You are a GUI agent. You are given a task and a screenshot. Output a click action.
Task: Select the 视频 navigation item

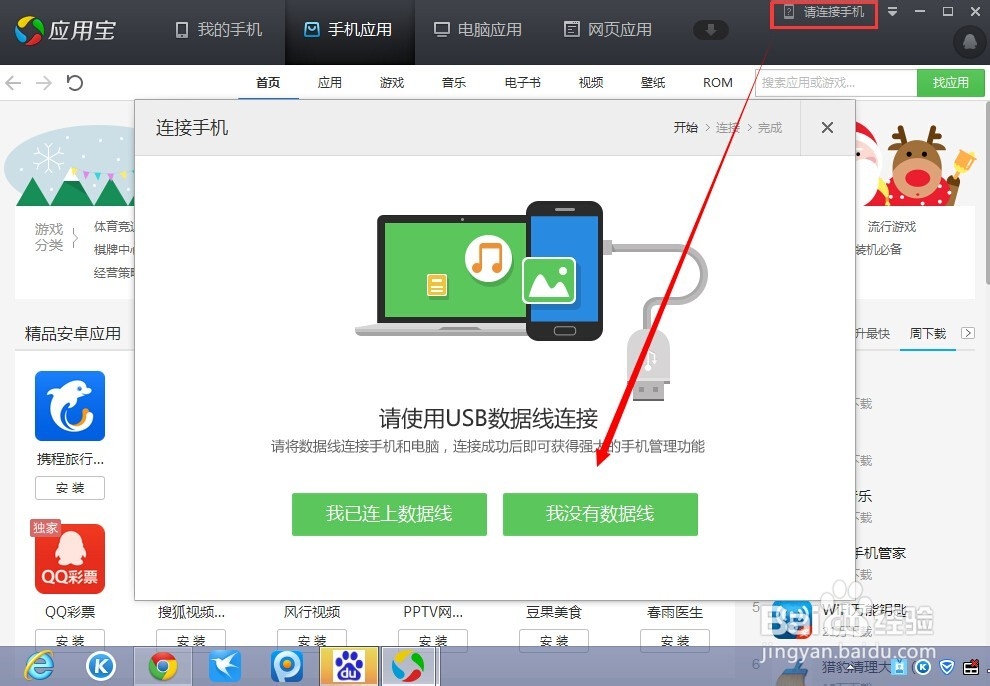click(x=590, y=83)
